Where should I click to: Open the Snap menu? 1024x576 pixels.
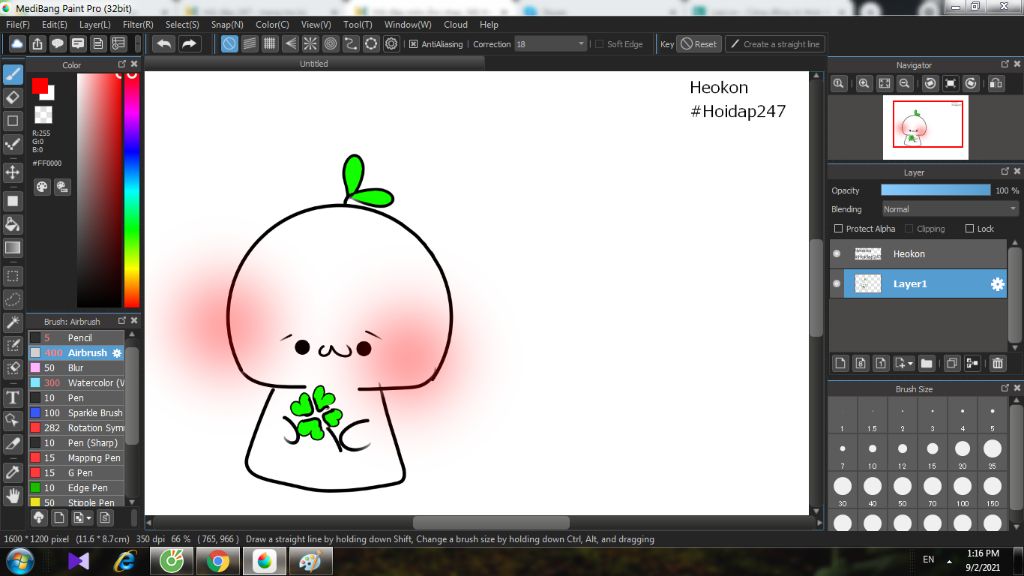coord(227,25)
